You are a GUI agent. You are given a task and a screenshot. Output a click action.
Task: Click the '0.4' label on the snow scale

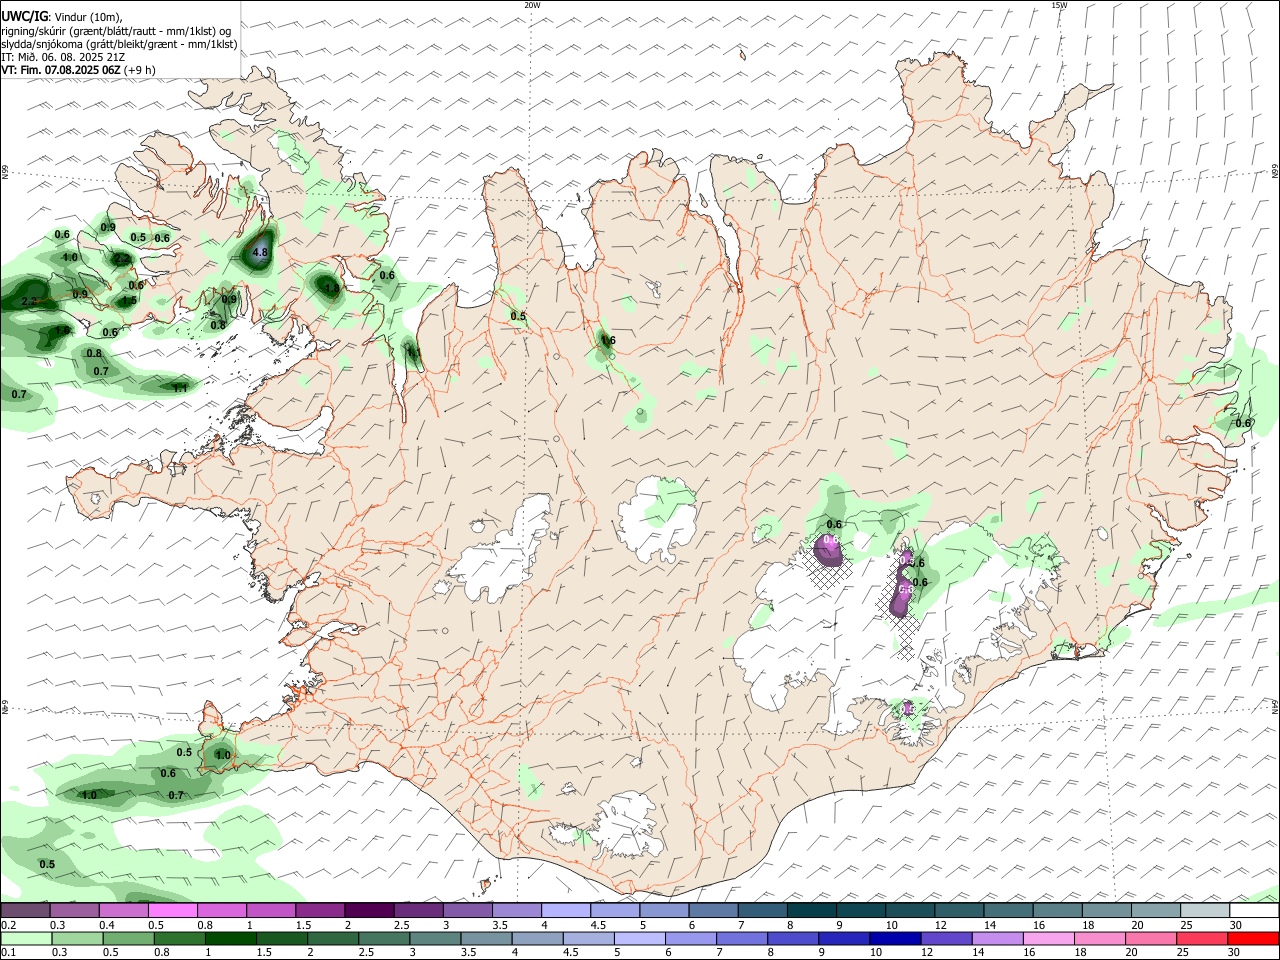(x=107, y=925)
